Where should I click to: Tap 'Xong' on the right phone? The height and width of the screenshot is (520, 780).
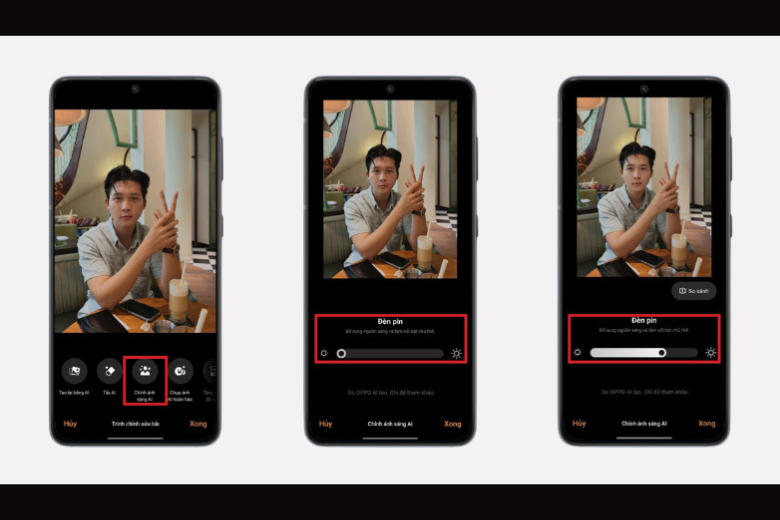tap(706, 423)
